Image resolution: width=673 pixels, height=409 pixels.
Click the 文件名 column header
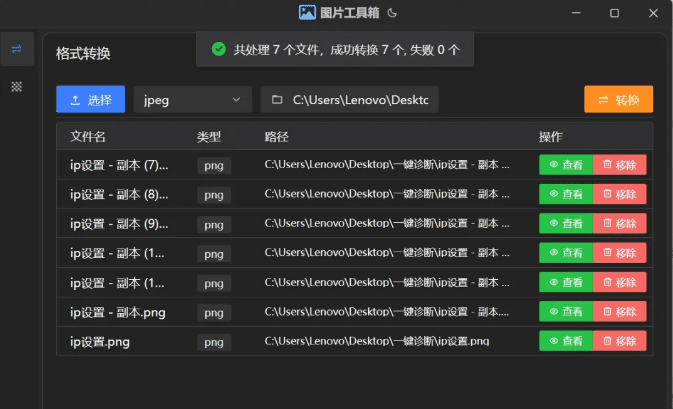click(x=88, y=136)
